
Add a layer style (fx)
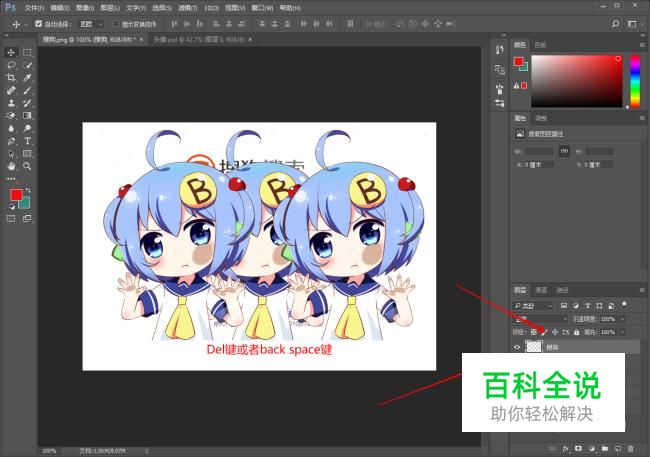click(566, 449)
